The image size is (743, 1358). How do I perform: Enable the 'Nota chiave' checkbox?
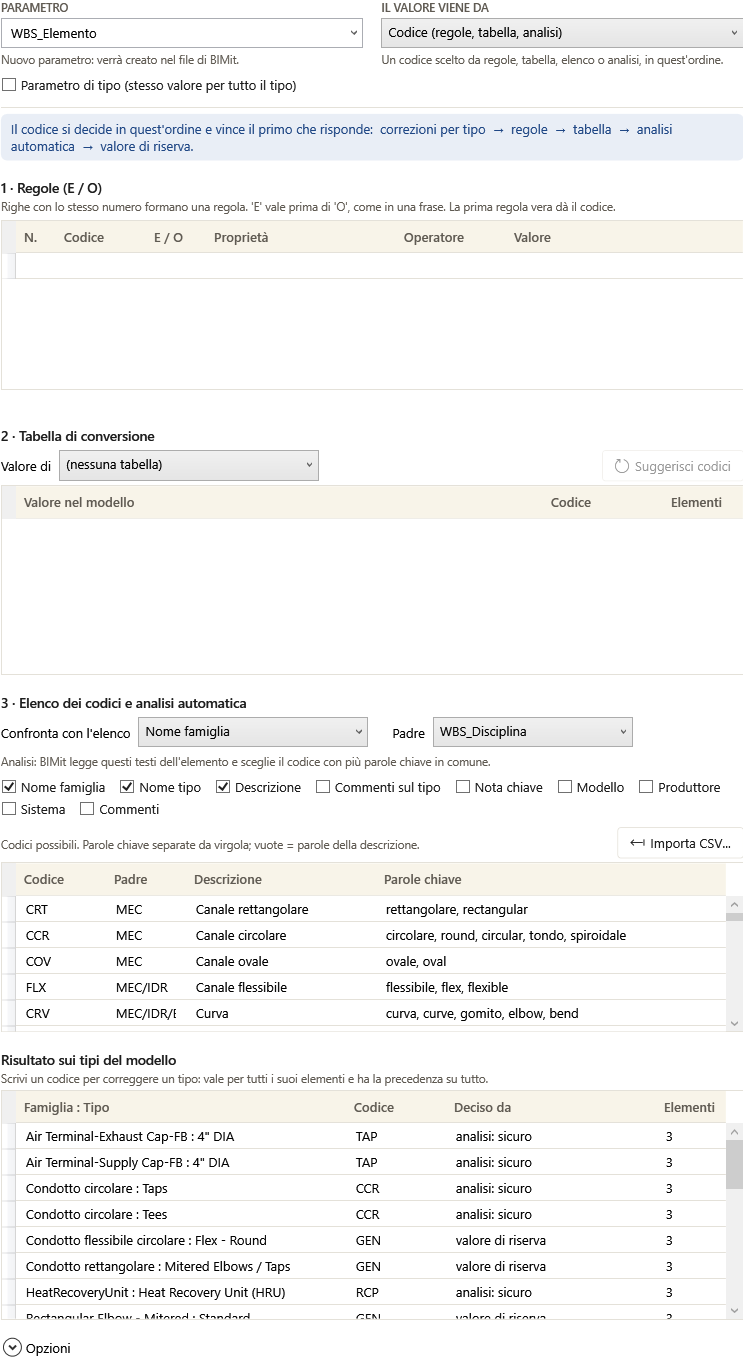click(x=463, y=787)
